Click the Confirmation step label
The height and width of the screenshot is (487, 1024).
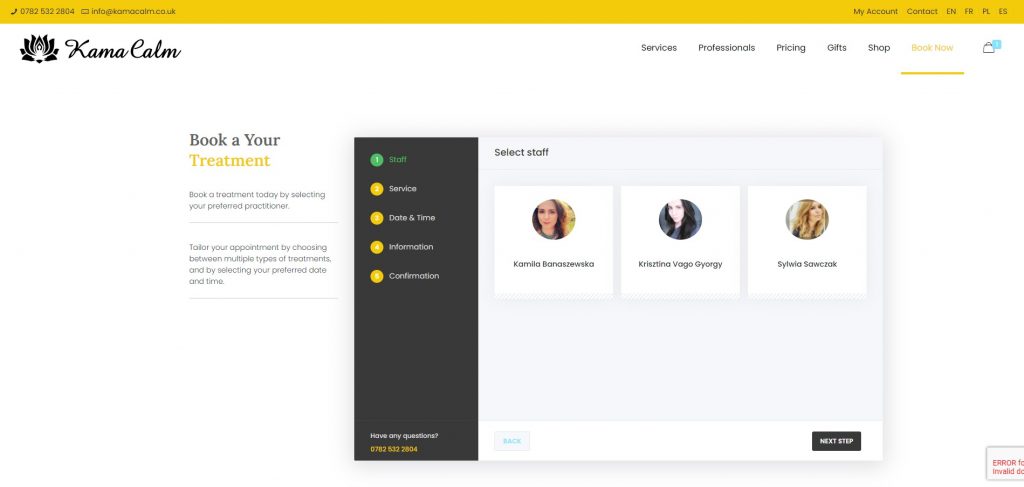[414, 276]
